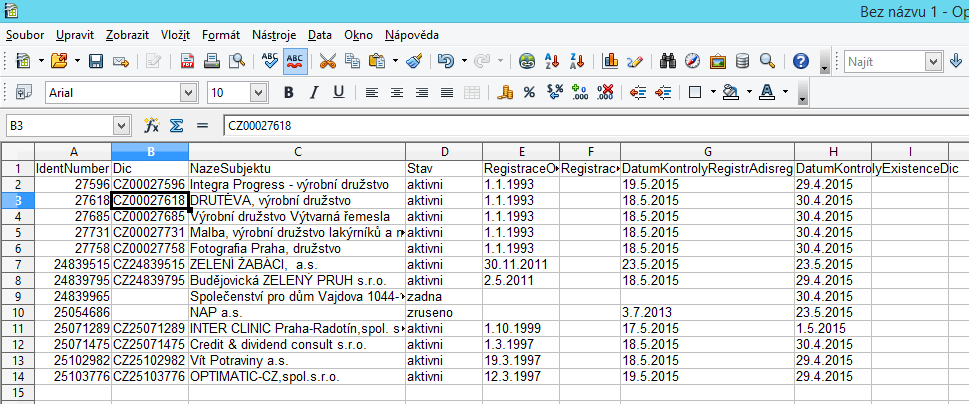Export directly as PDF
The height and width of the screenshot is (404, 969).
point(187,61)
